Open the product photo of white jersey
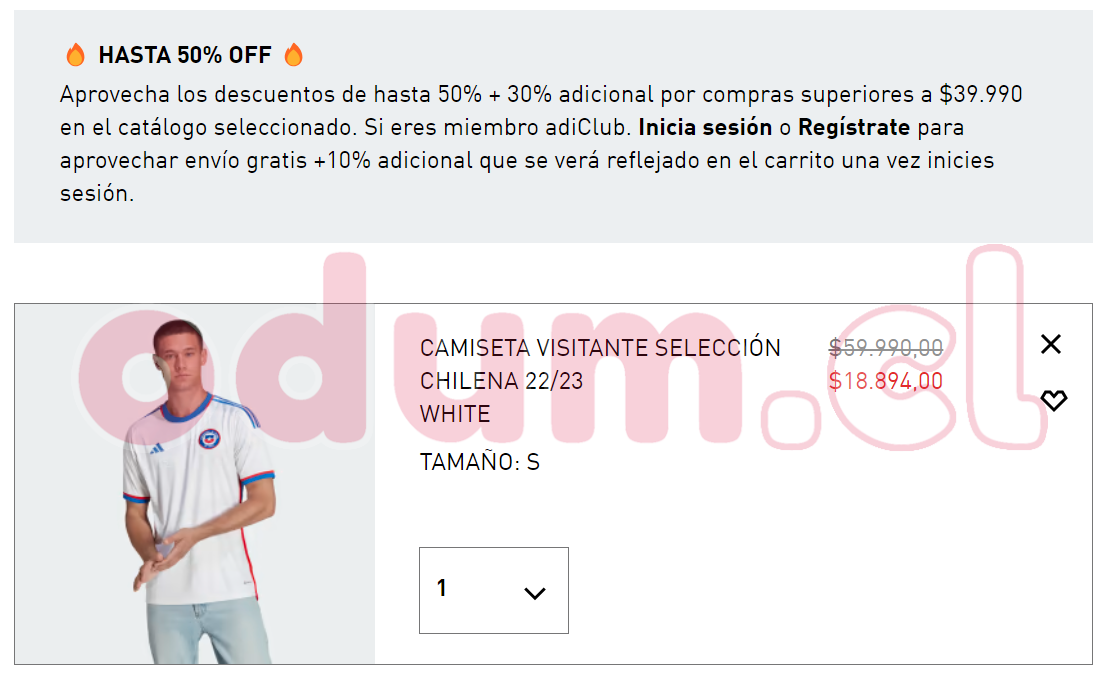The height and width of the screenshot is (697, 1120). [x=195, y=484]
